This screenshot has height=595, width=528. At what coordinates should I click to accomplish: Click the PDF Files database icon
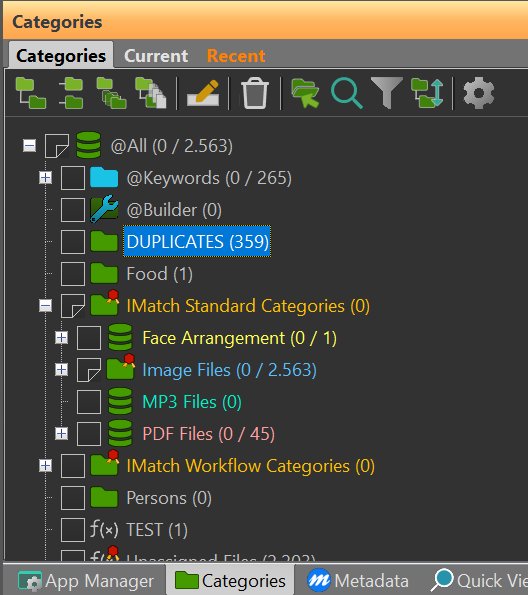[x=120, y=433]
